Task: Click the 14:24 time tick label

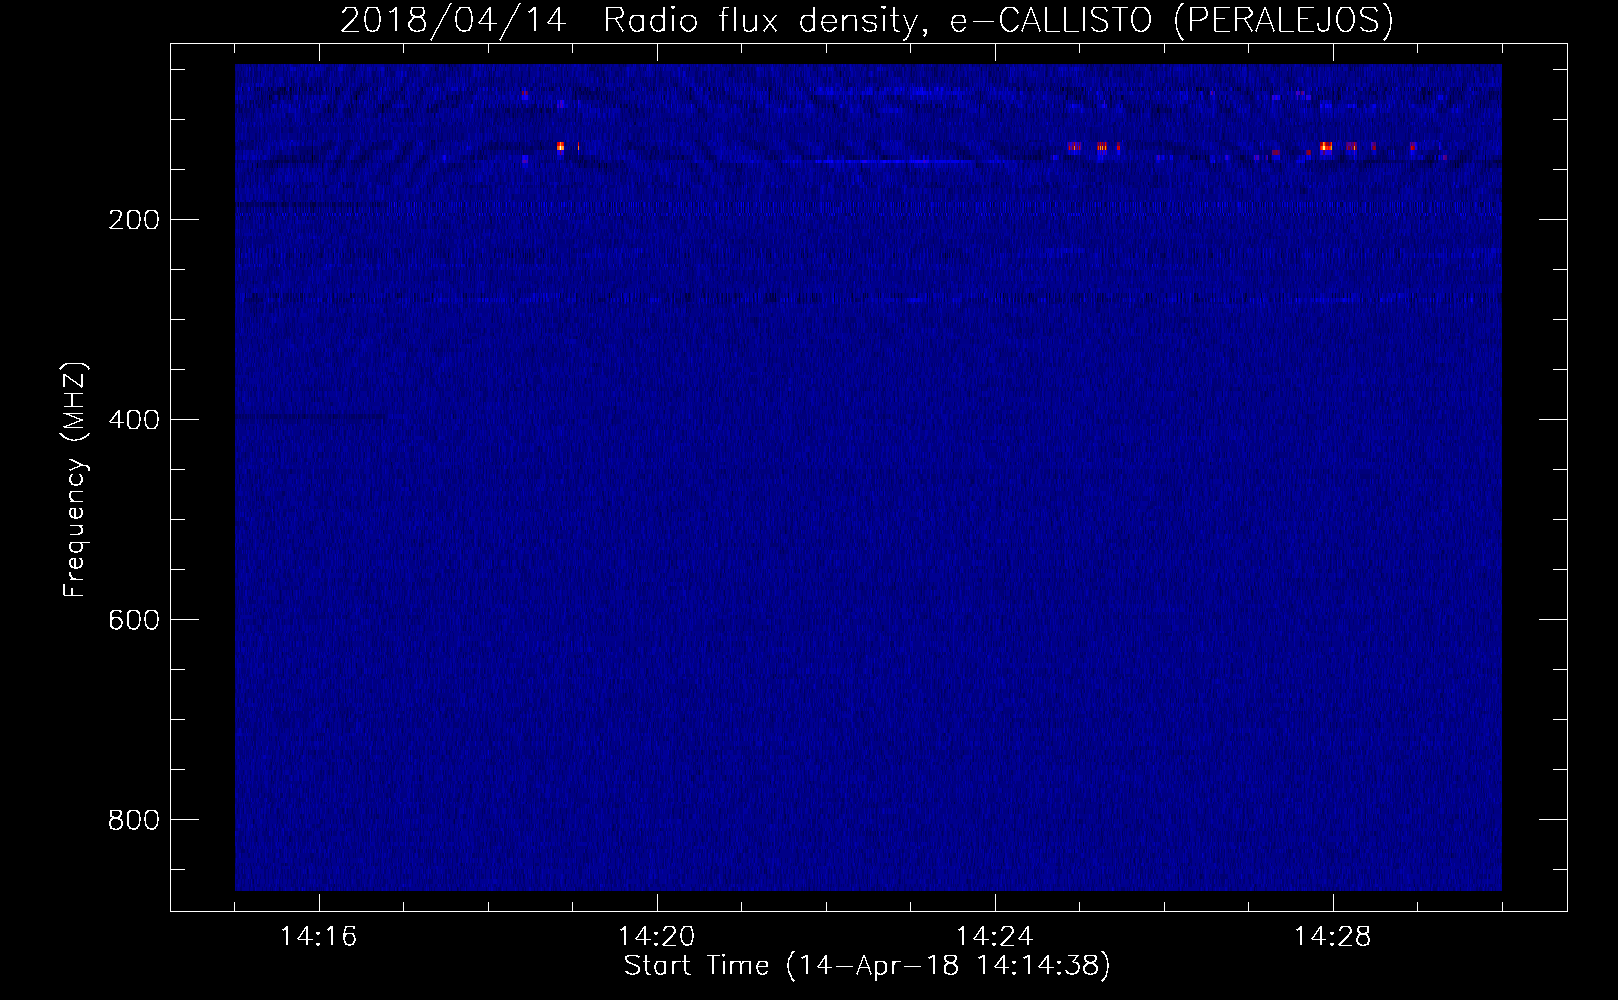Action: (995, 937)
